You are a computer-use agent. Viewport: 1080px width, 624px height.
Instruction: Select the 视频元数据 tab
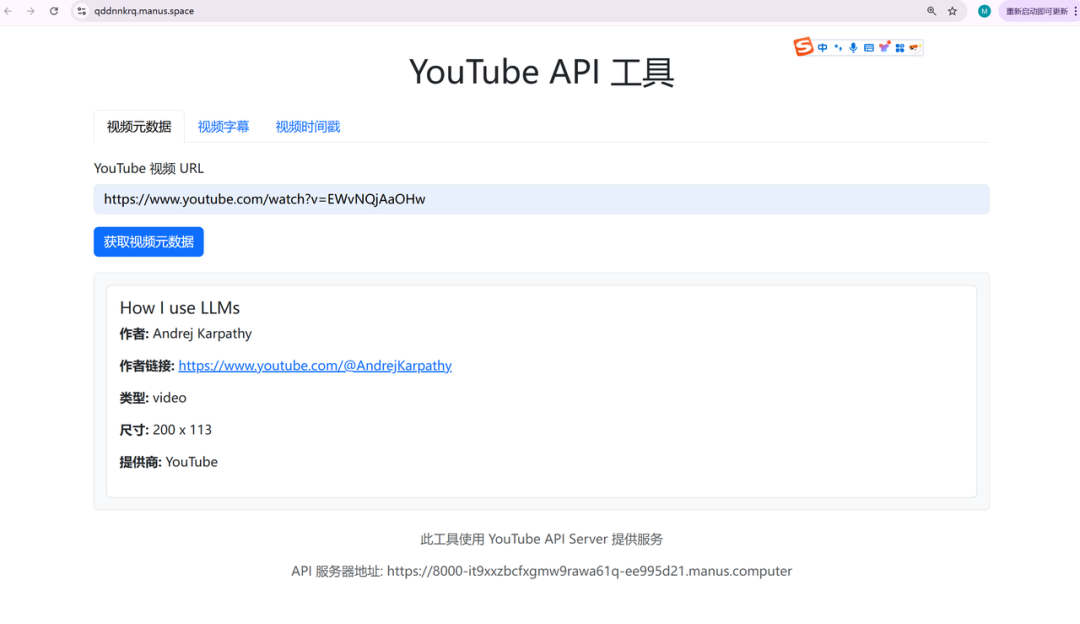pyautogui.click(x=139, y=127)
